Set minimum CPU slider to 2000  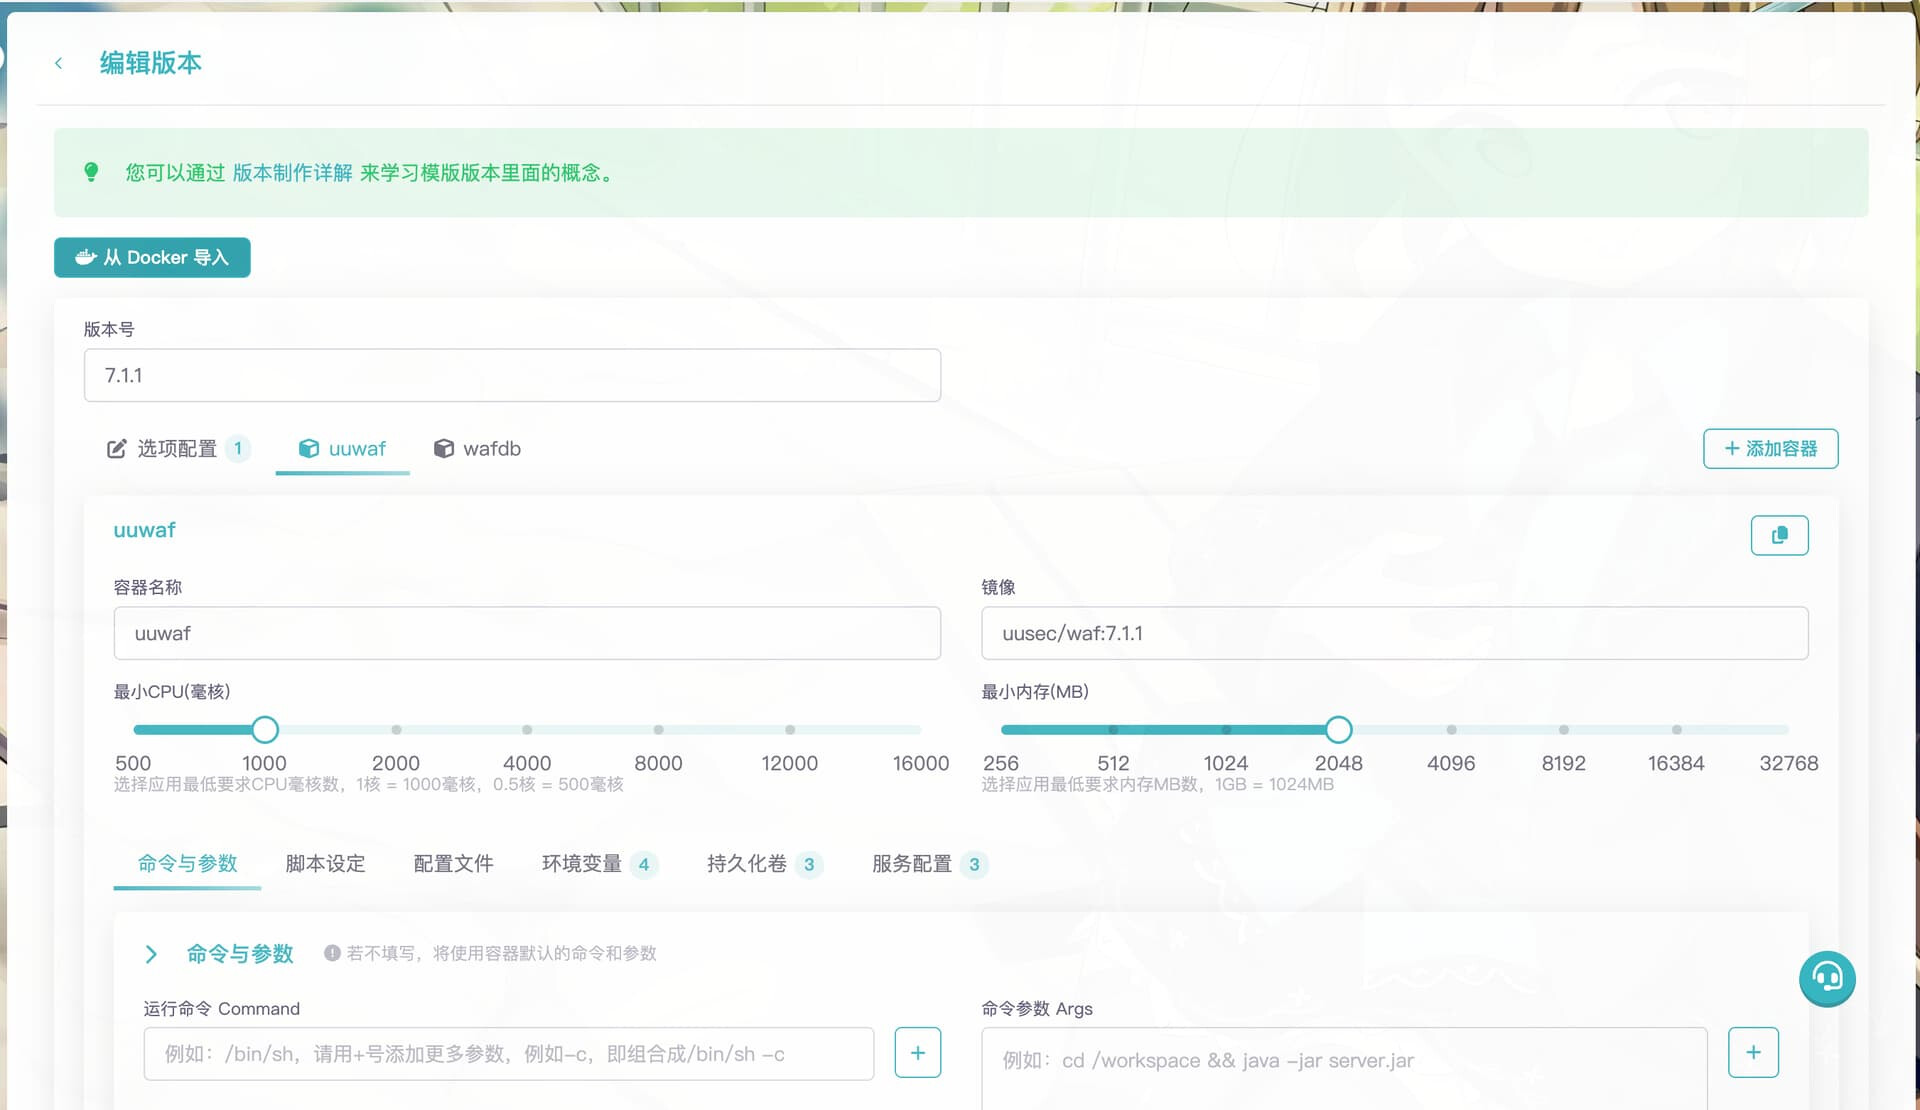[x=396, y=730]
